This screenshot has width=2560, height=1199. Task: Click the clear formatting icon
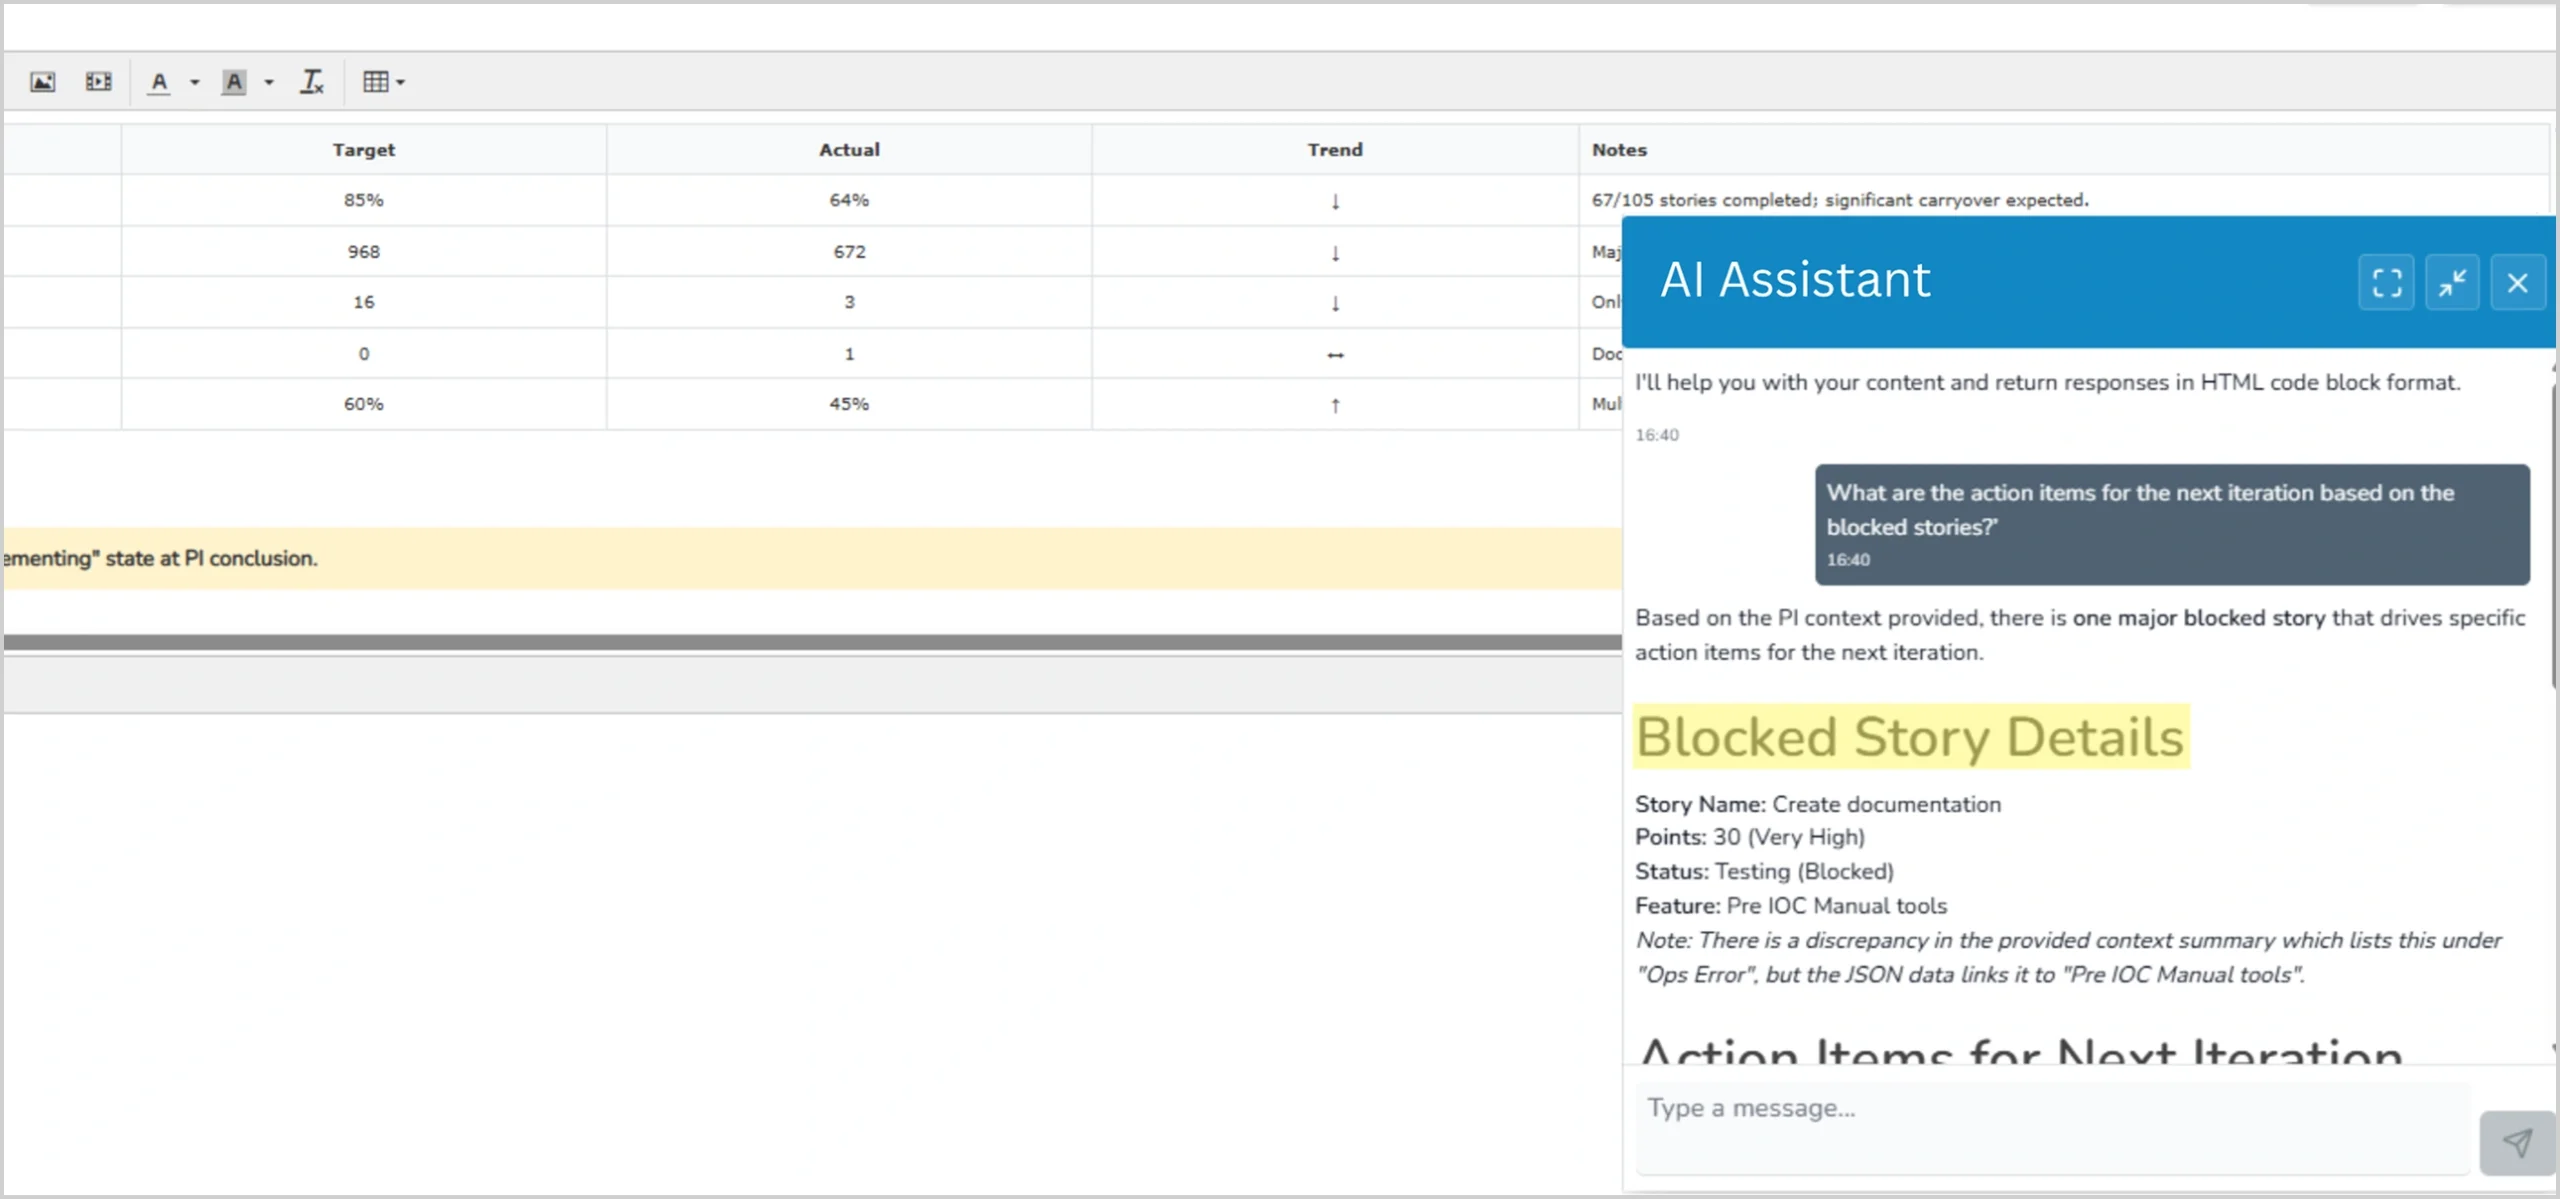tap(312, 82)
